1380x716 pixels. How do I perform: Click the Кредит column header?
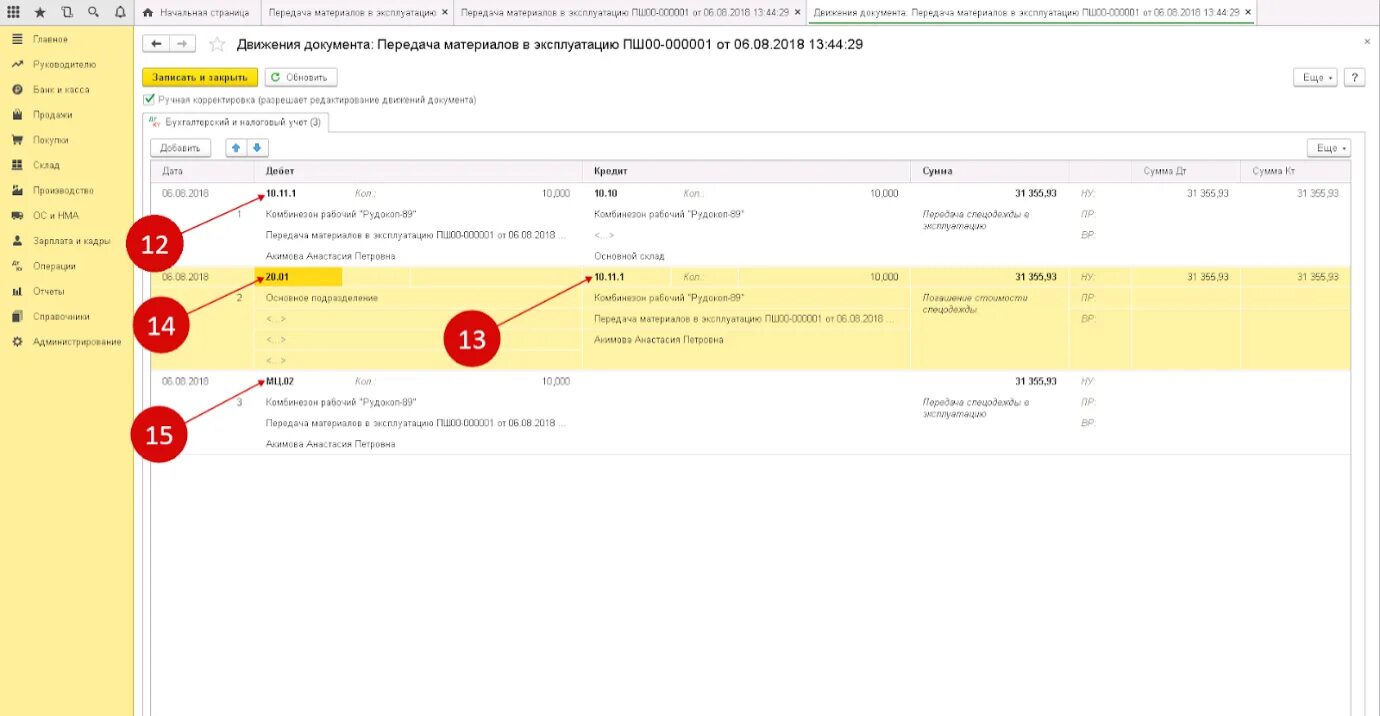coord(746,171)
